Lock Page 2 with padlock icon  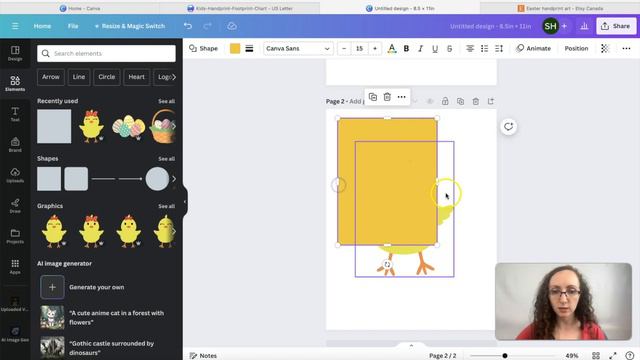(x=445, y=101)
